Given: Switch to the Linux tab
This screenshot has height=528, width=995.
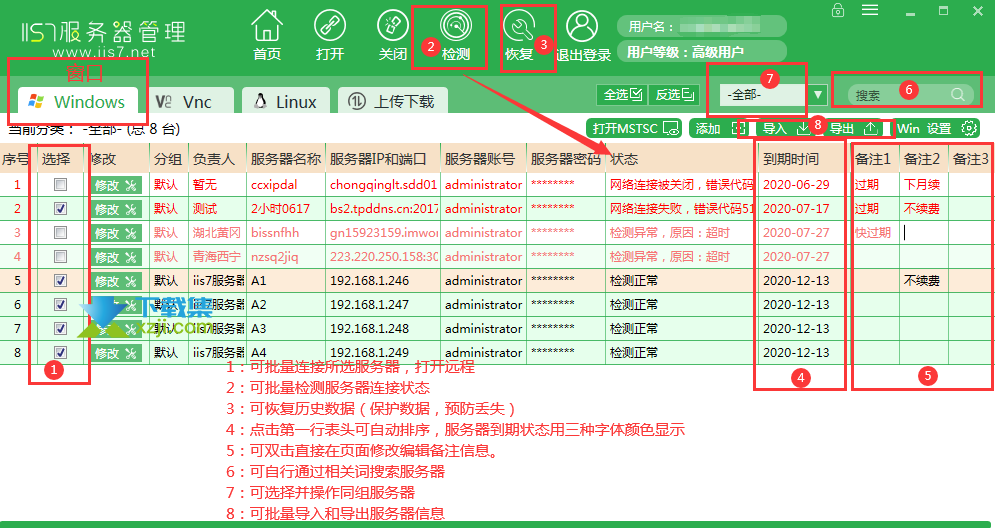Looking at the screenshot, I should pyautogui.click(x=286, y=102).
